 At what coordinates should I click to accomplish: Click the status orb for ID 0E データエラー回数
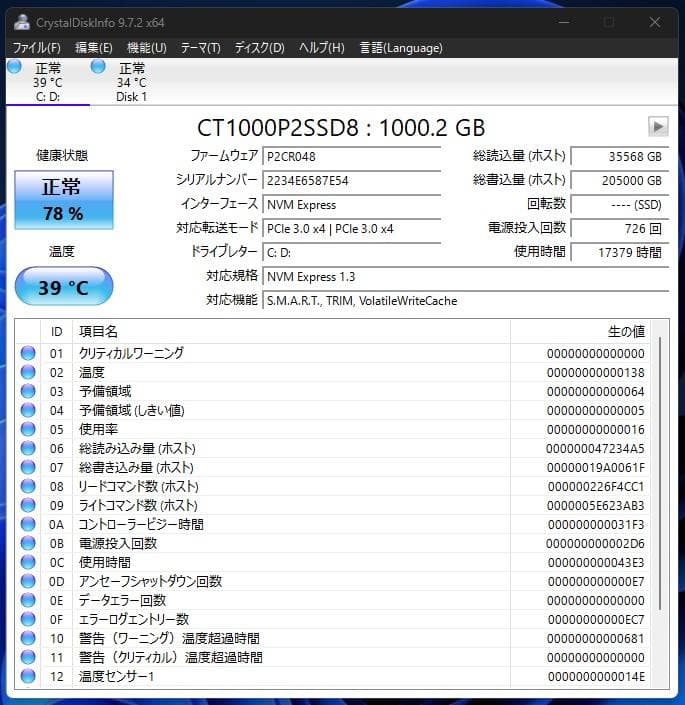(x=28, y=600)
